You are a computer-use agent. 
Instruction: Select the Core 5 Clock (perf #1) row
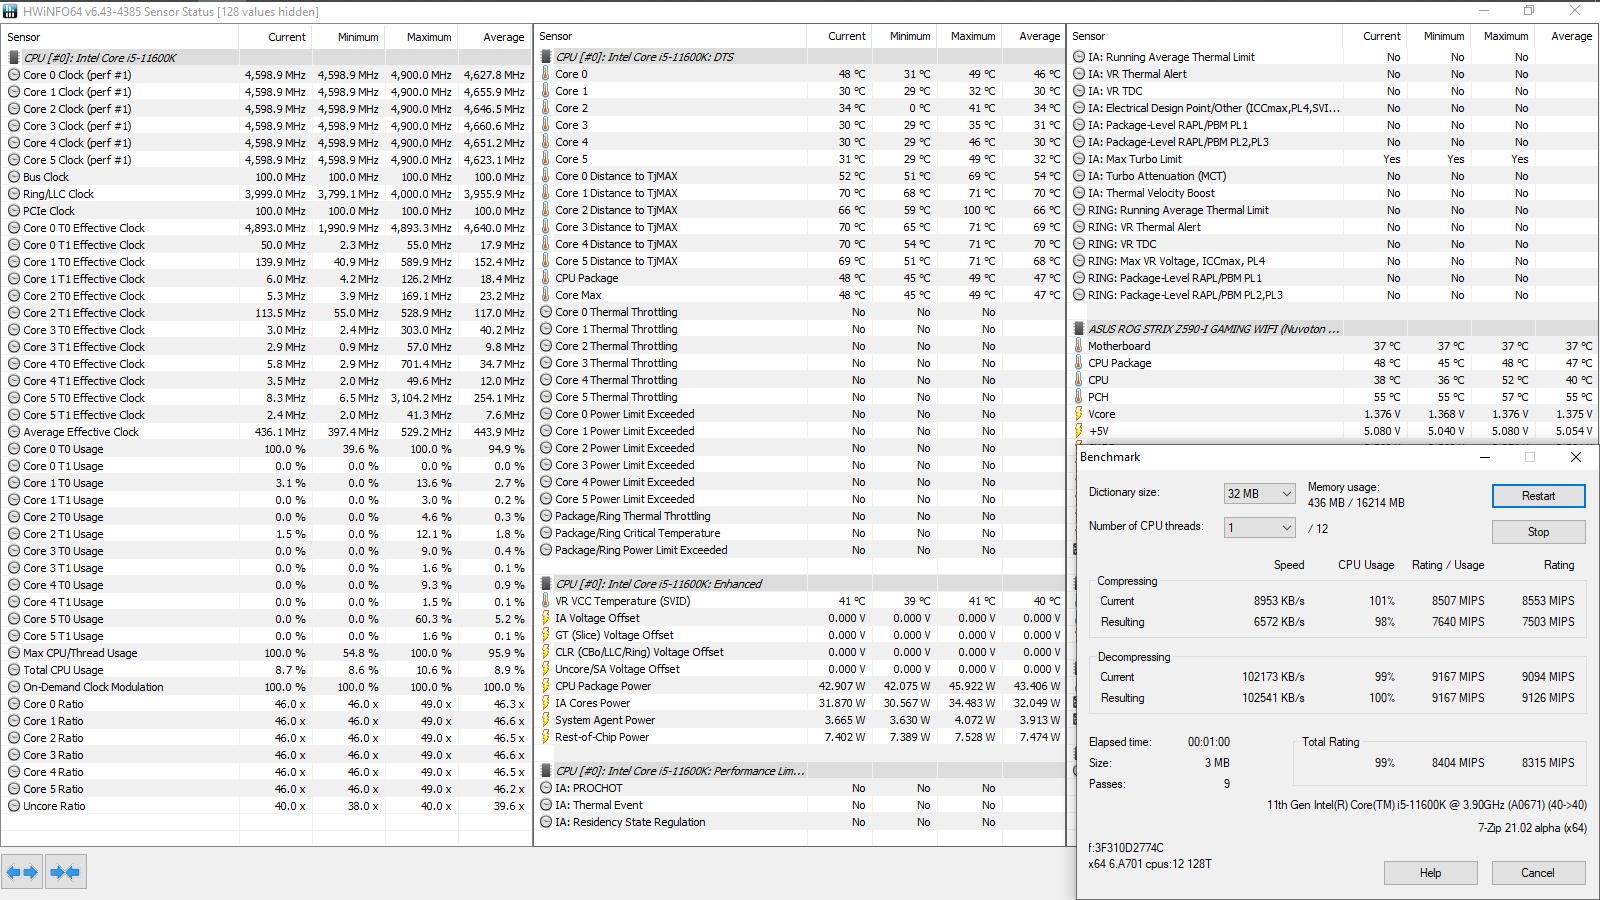pos(266,160)
